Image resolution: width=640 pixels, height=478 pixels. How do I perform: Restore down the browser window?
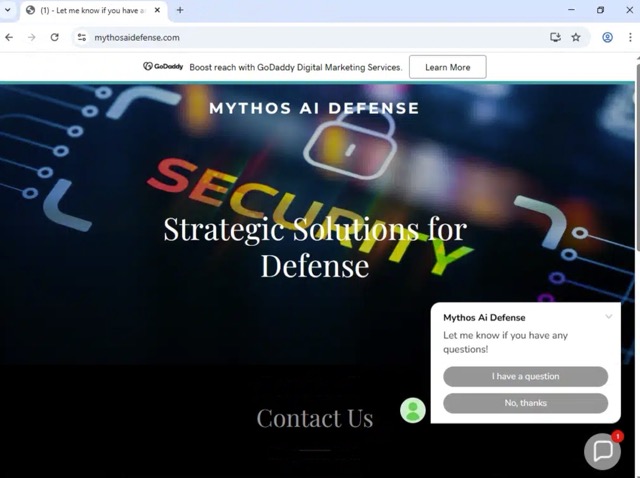(600, 10)
